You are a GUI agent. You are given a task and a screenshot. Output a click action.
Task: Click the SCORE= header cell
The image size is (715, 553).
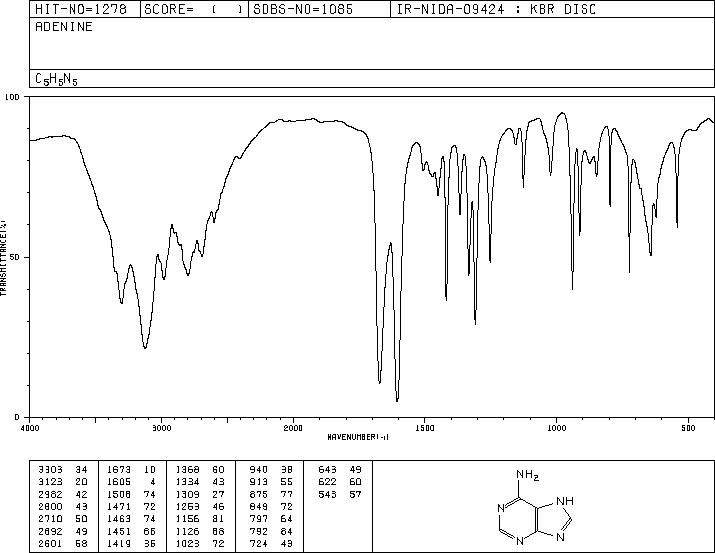(194, 9)
